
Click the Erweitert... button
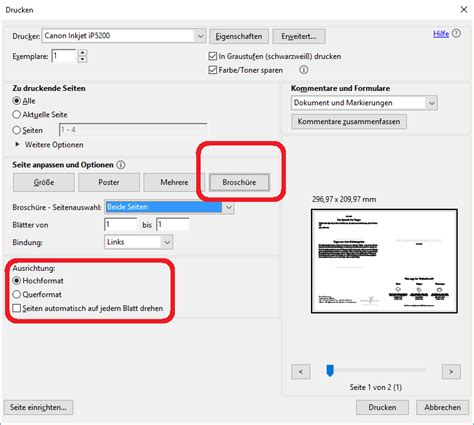299,36
